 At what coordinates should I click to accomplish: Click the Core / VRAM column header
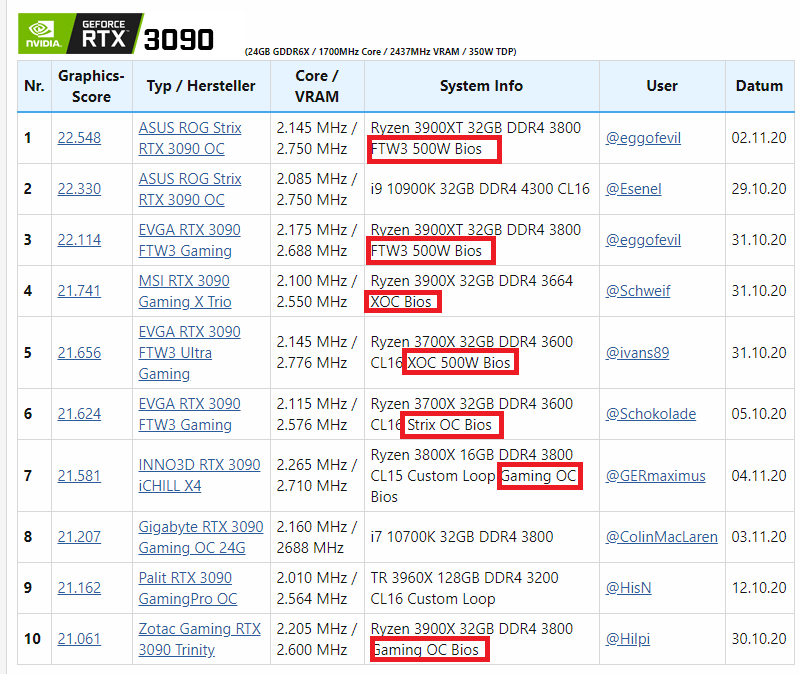[x=317, y=86]
